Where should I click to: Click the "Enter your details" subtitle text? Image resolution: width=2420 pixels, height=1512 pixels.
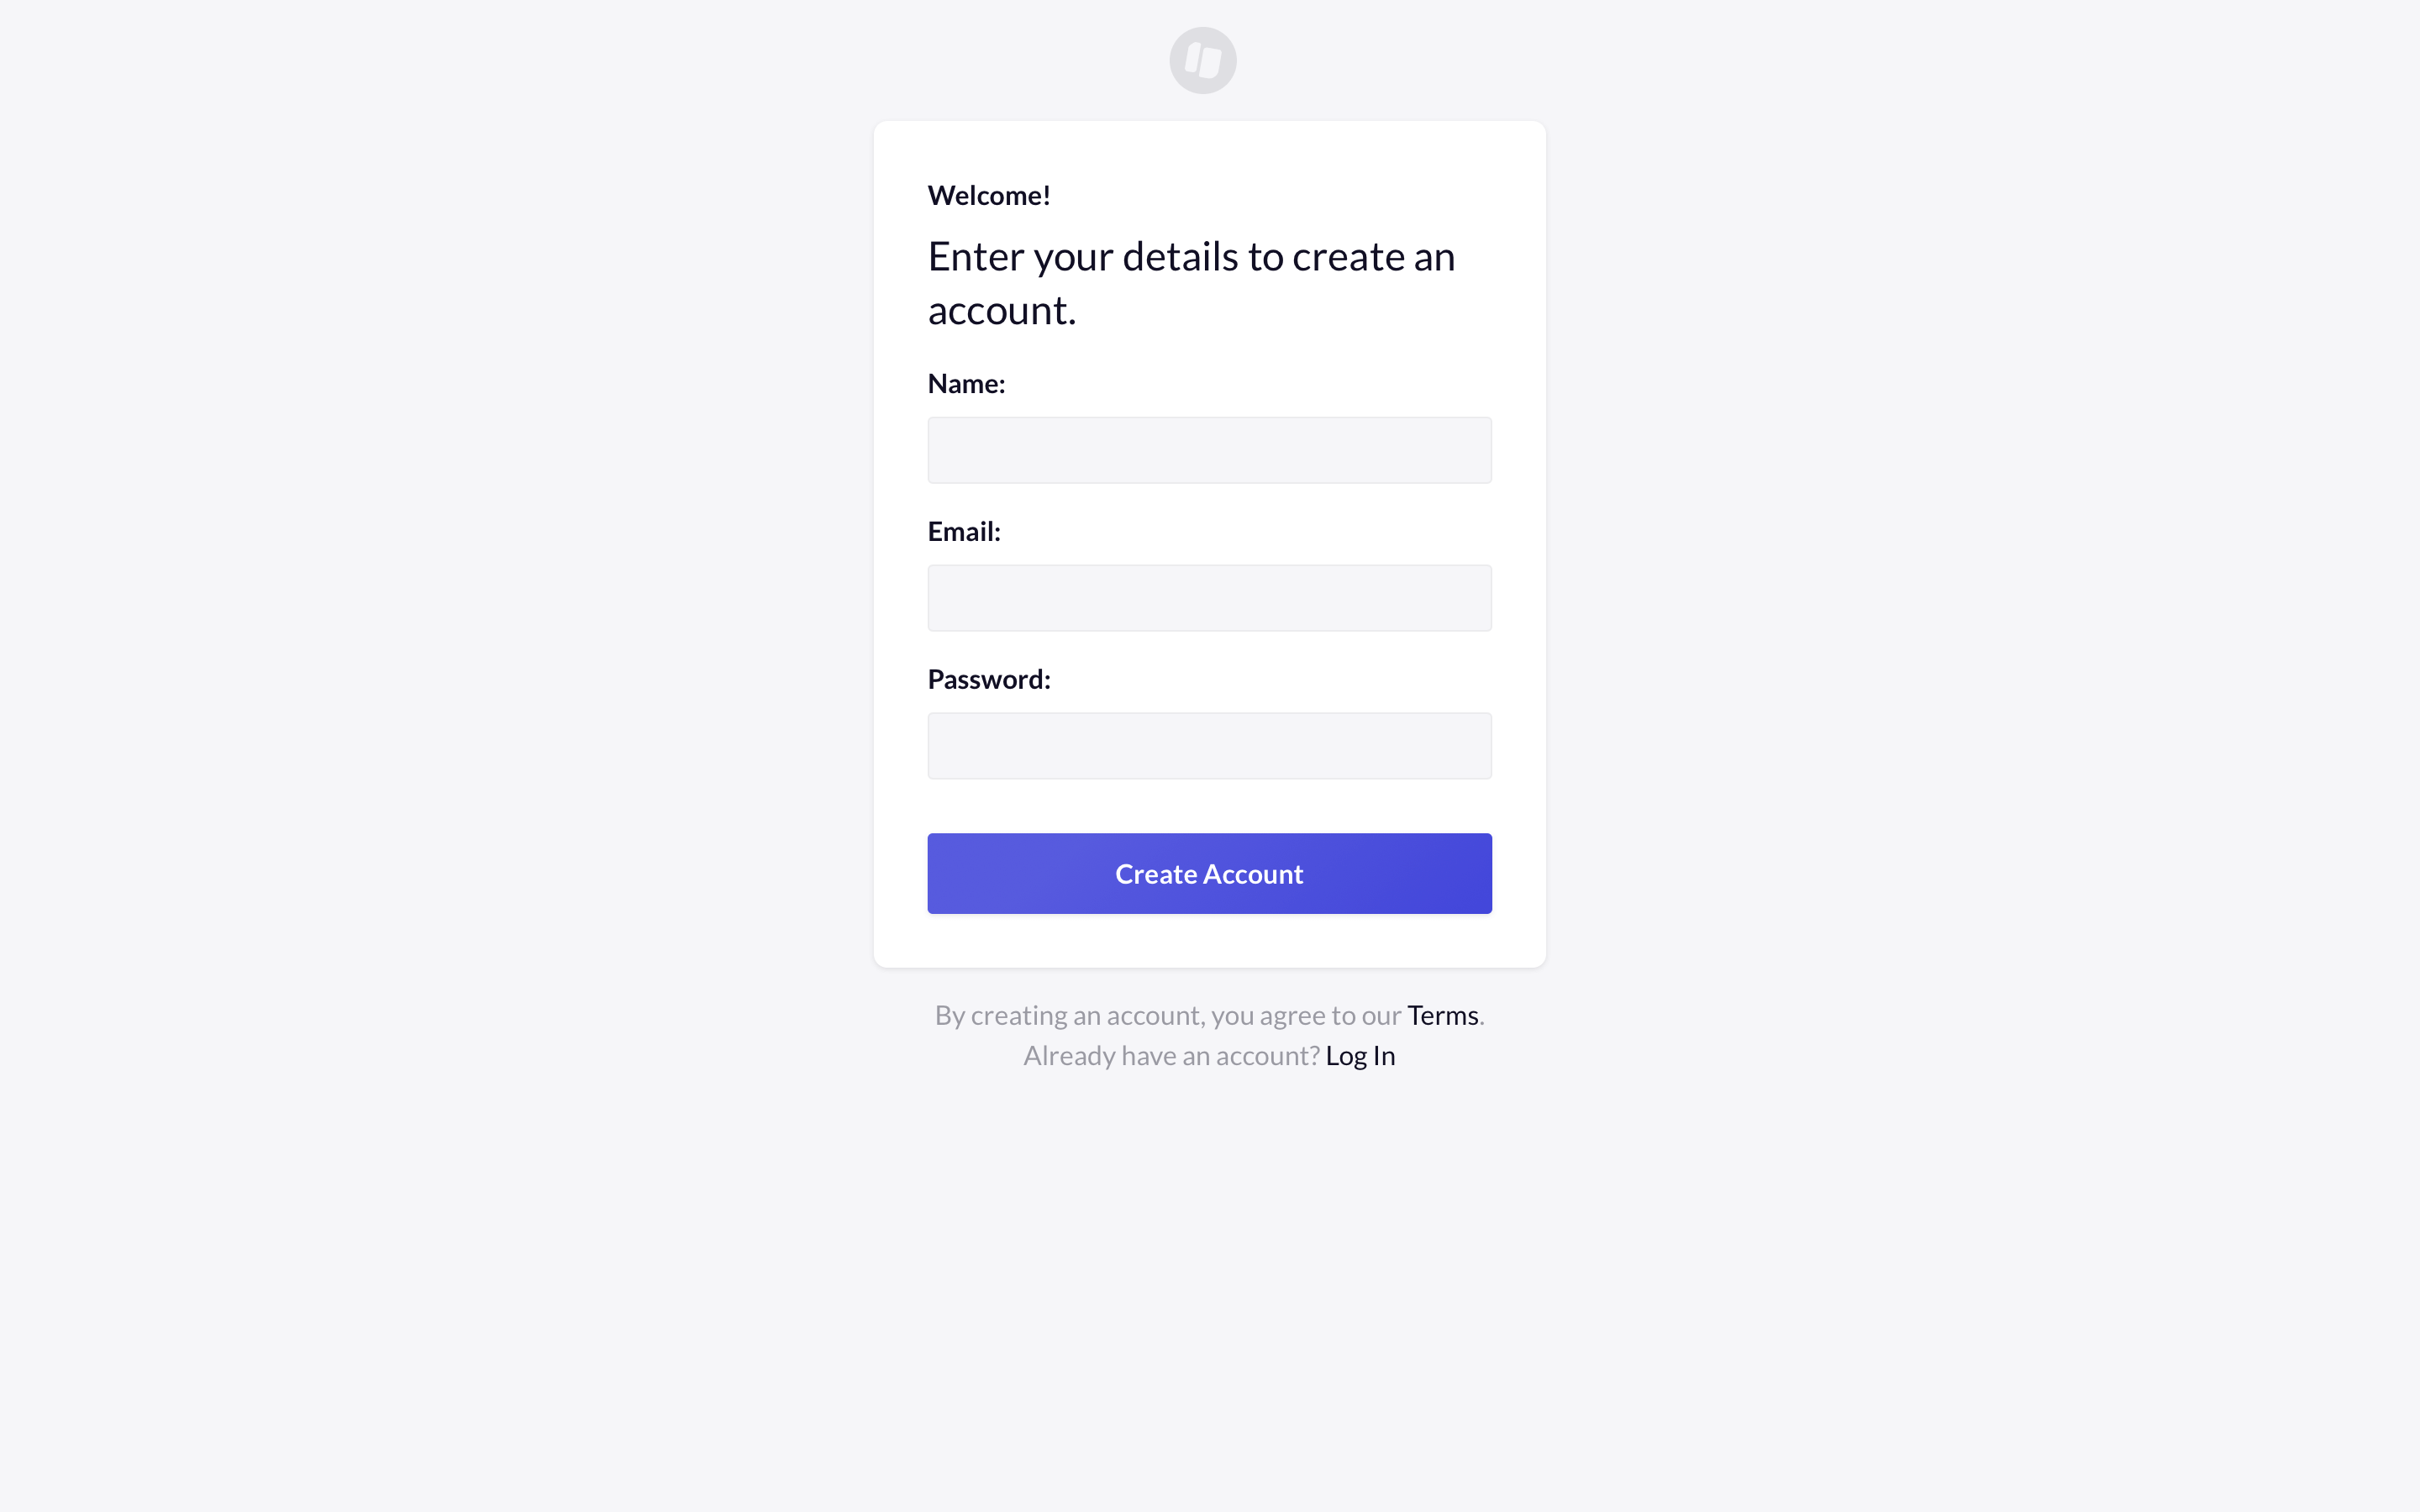pos(1191,282)
